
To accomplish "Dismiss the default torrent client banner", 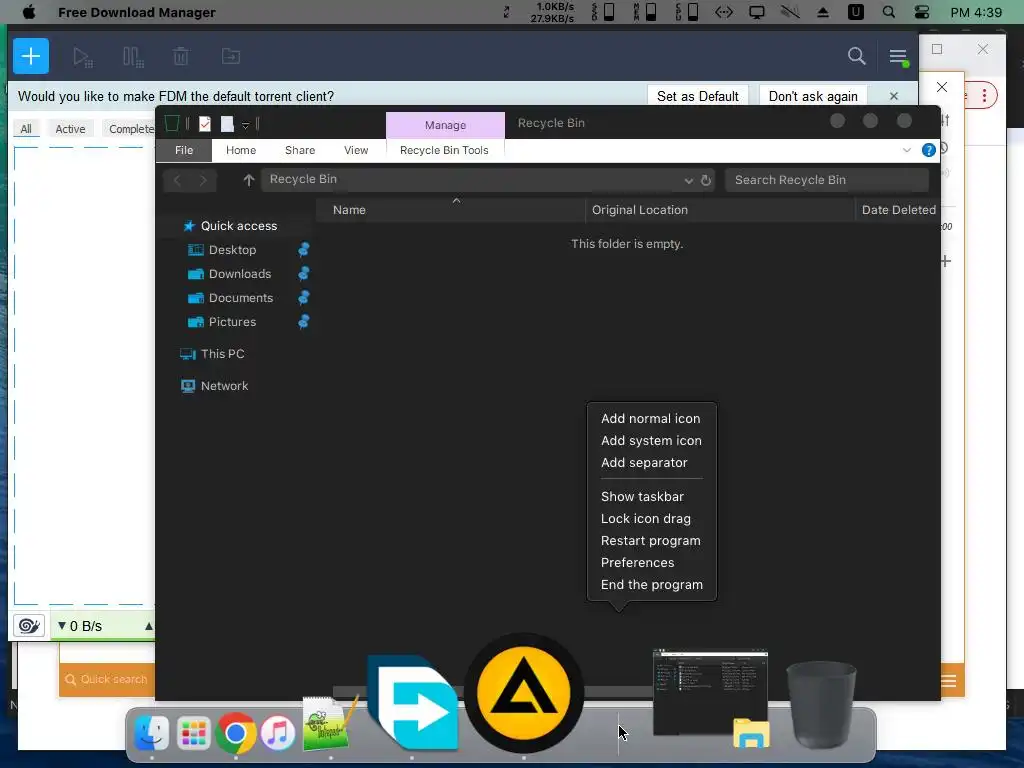I will 893,96.
